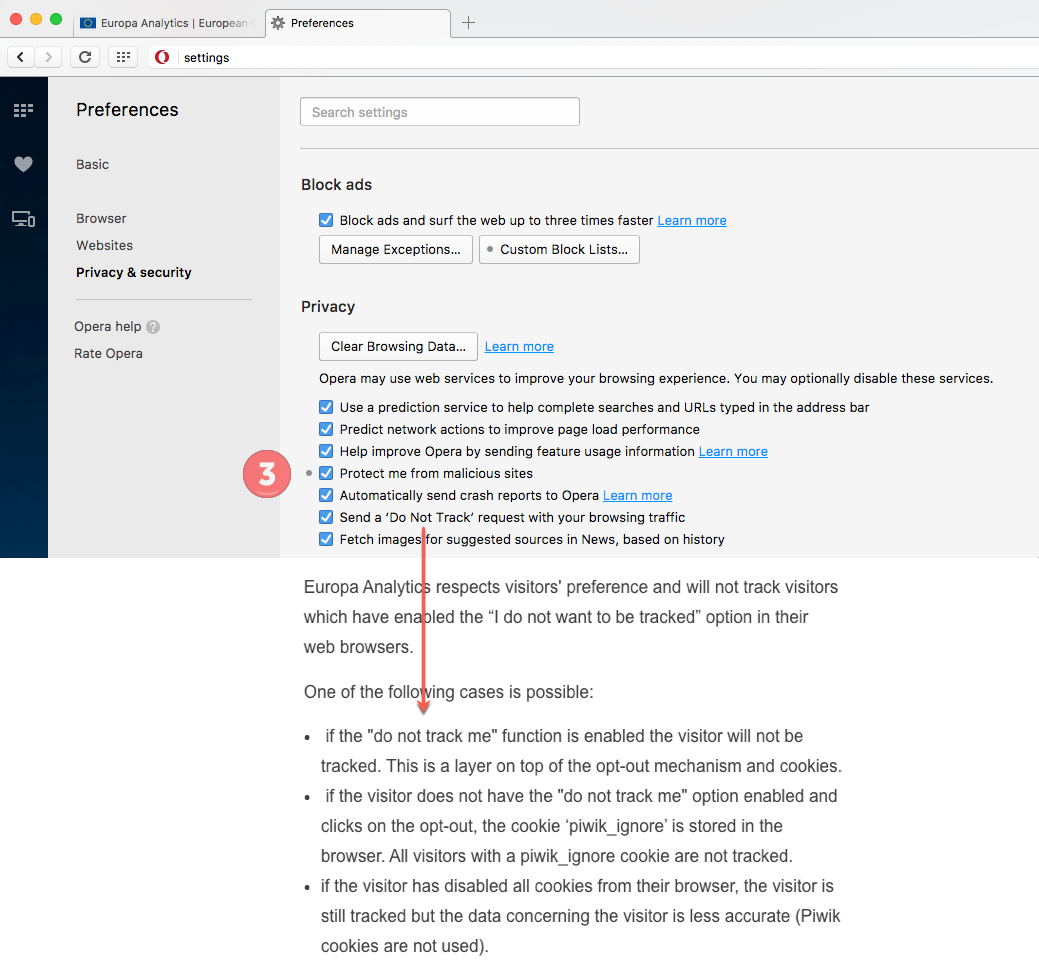
Task: Click the Block ads section heading
Action: (337, 185)
